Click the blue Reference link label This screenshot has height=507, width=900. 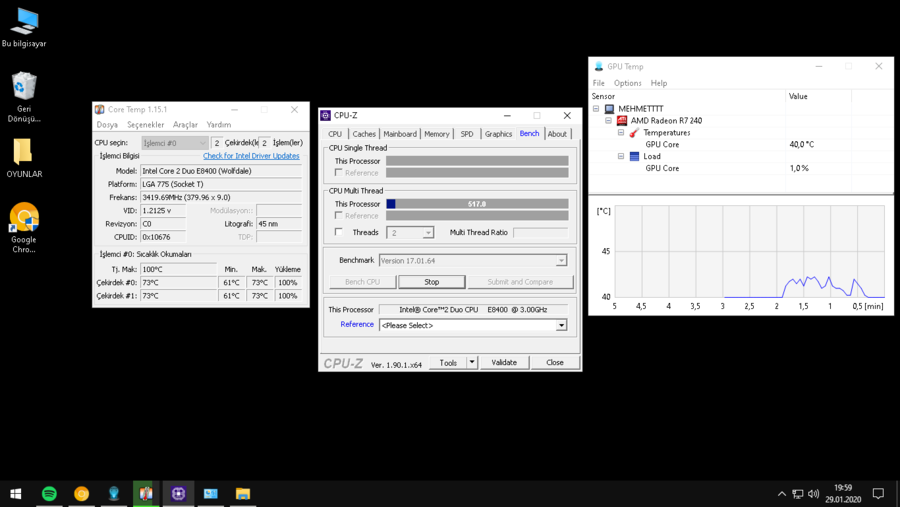[357, 324]
